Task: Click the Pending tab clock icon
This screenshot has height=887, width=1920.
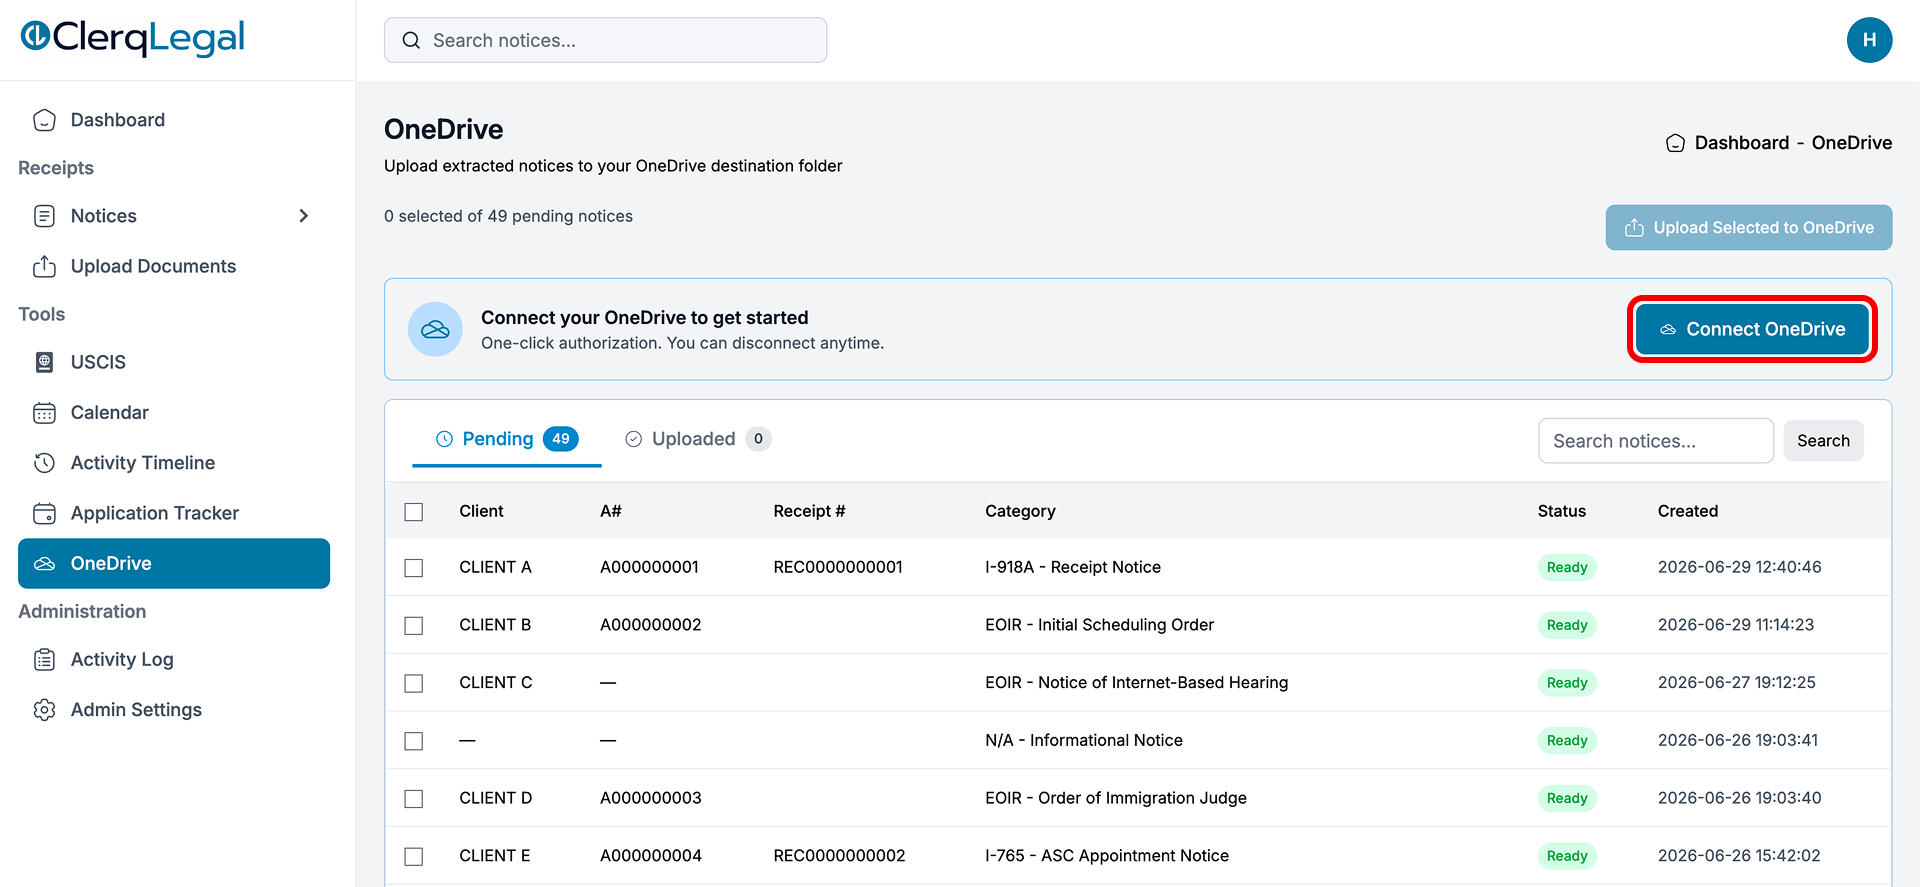Action: 445,439
